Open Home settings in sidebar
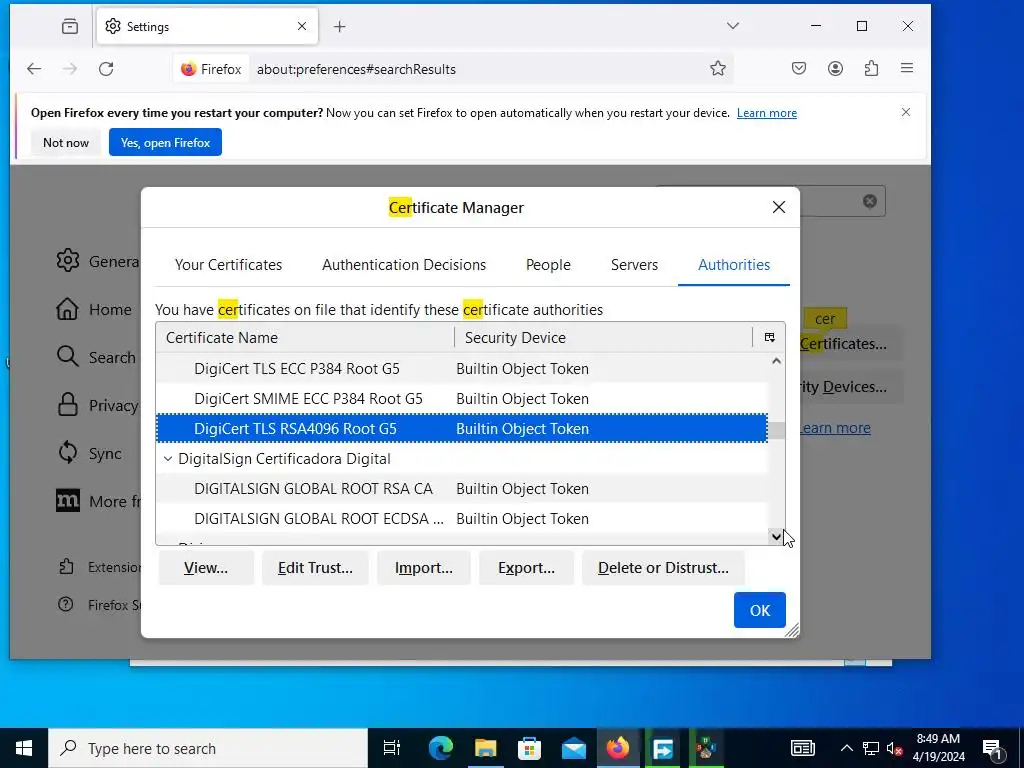The height and width of the screenshot is (768, 1024). [x=67, y=309]
